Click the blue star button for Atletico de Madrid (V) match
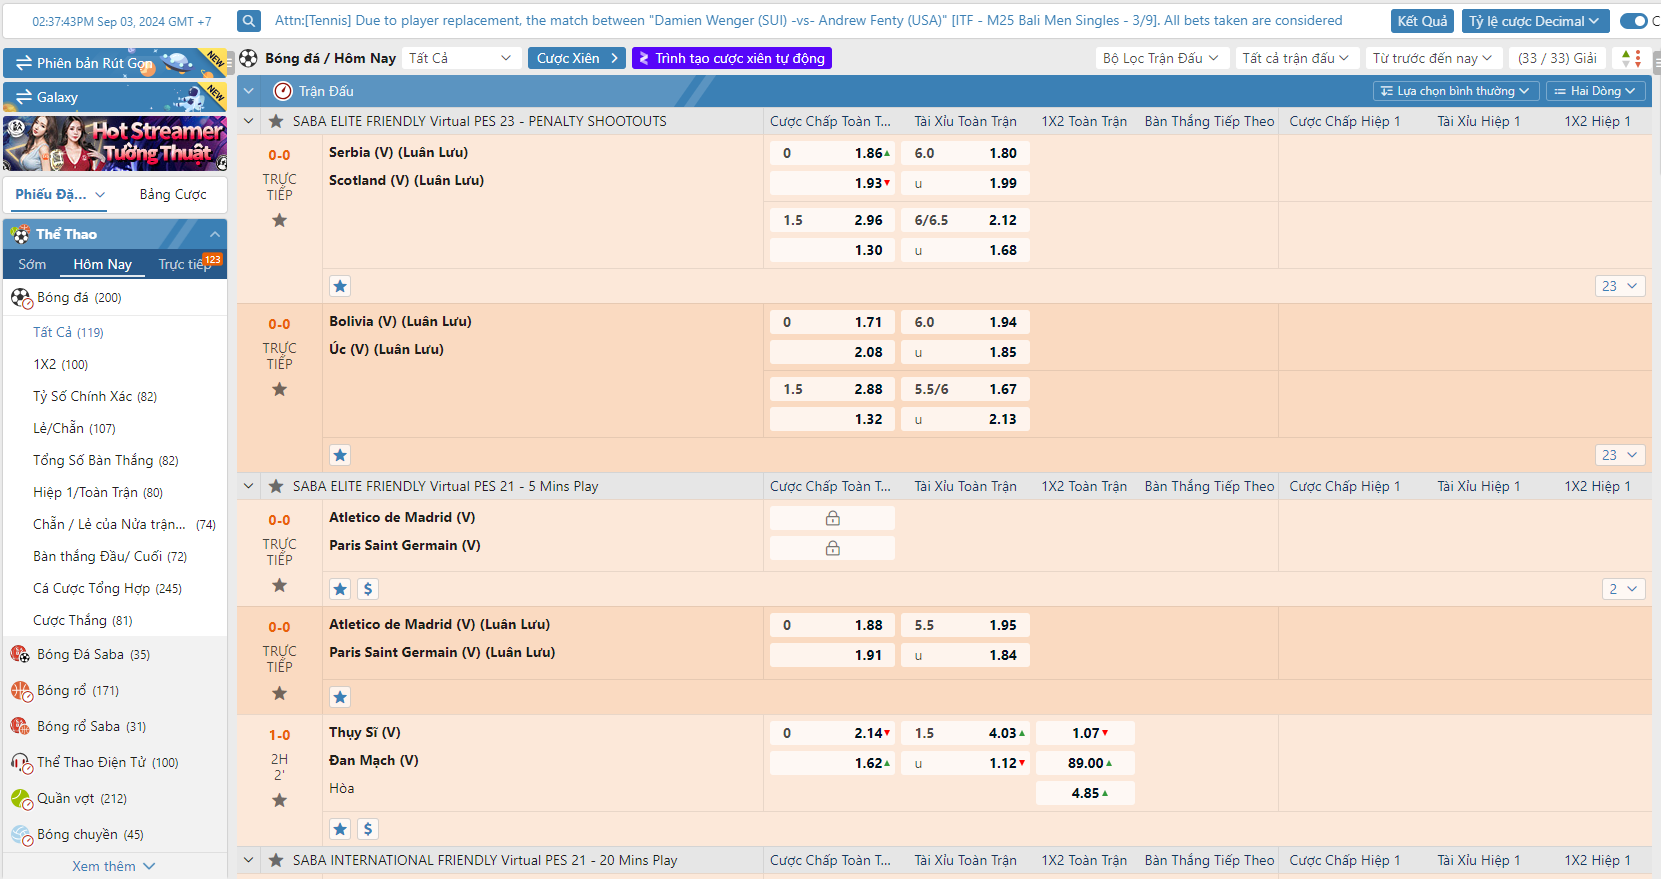Image resolution: width=1661 pixels, height=879 pixels. point(340,589)
